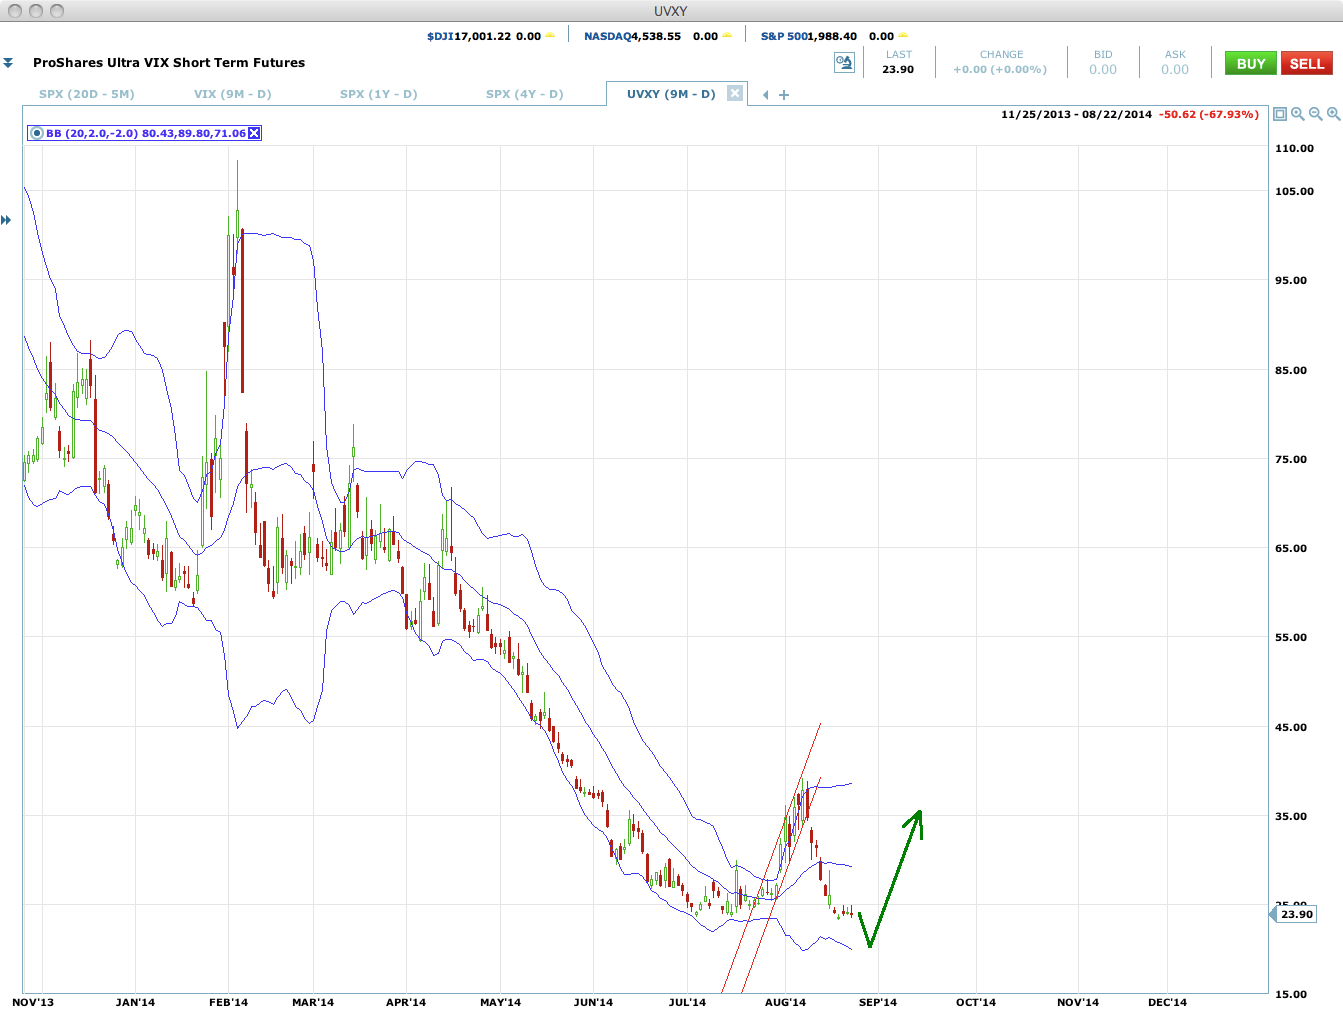Viewport: 1343px width, 1028px height.
Task: Click the FEB'14 label on time axis
Action: tap(228, 1002)
